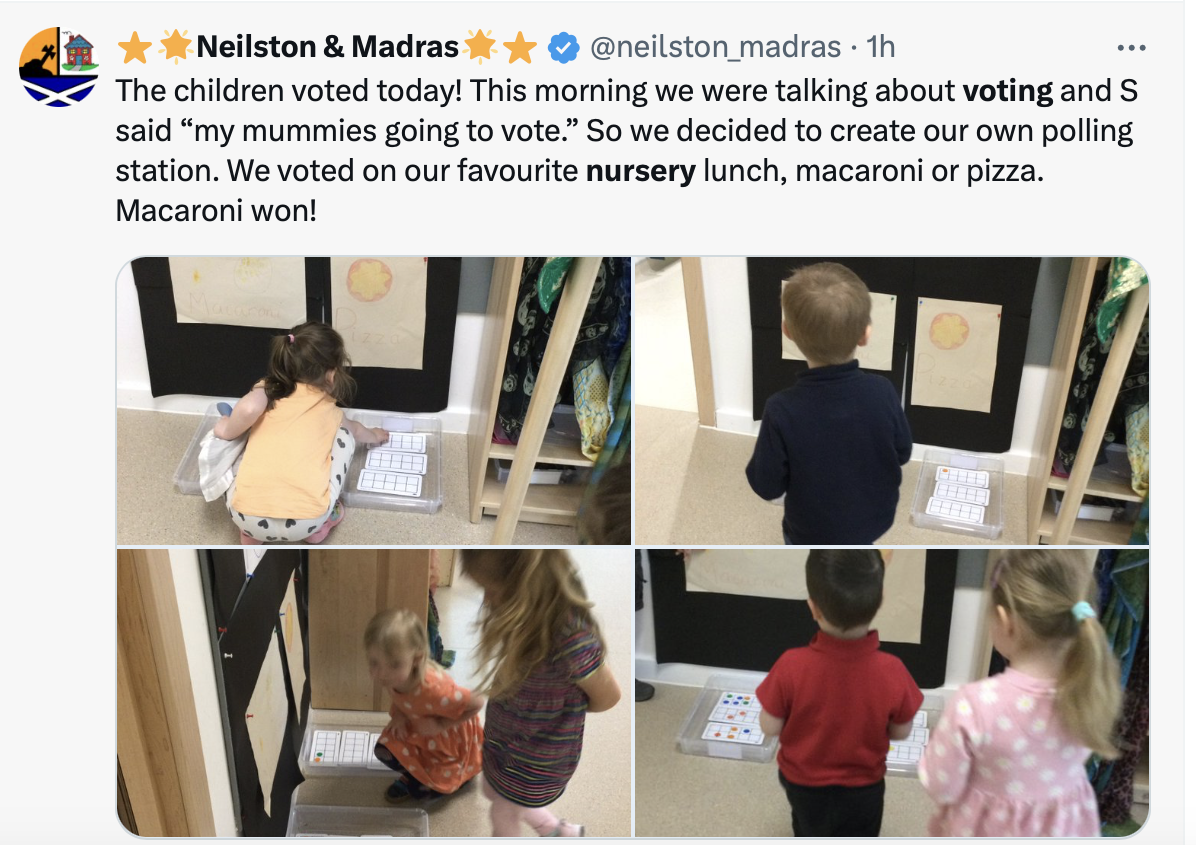Click the voting tray beside navy jumper boy
The width and height of the screenshot is (1196, 845).
[958, 493]
